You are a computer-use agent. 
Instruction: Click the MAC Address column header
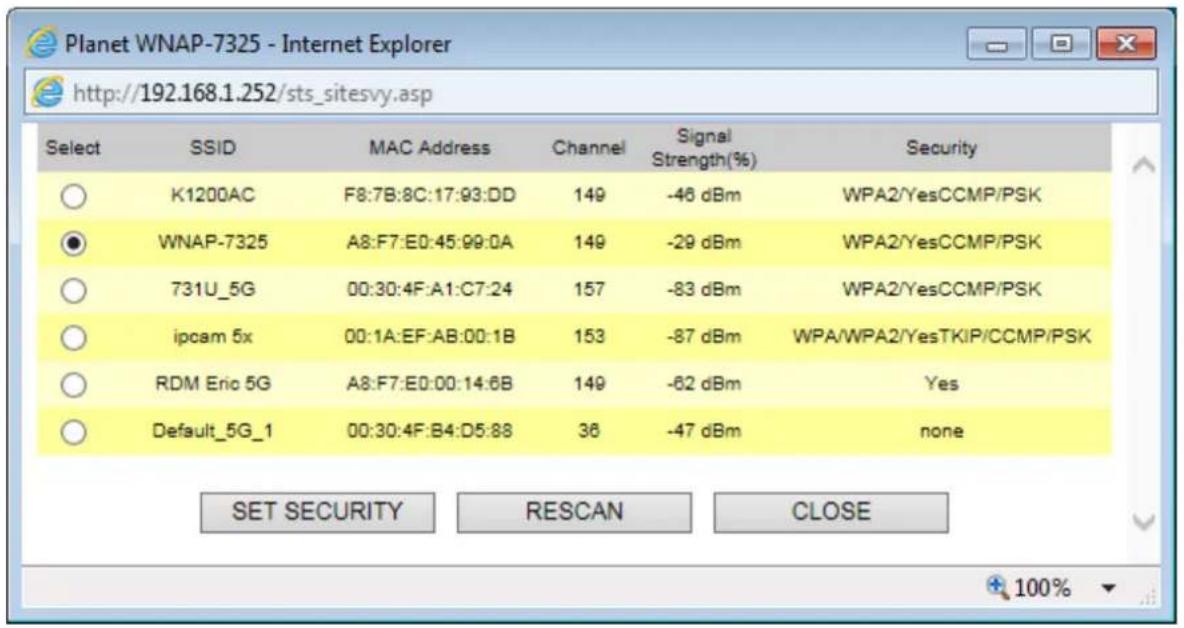[429, 148]
